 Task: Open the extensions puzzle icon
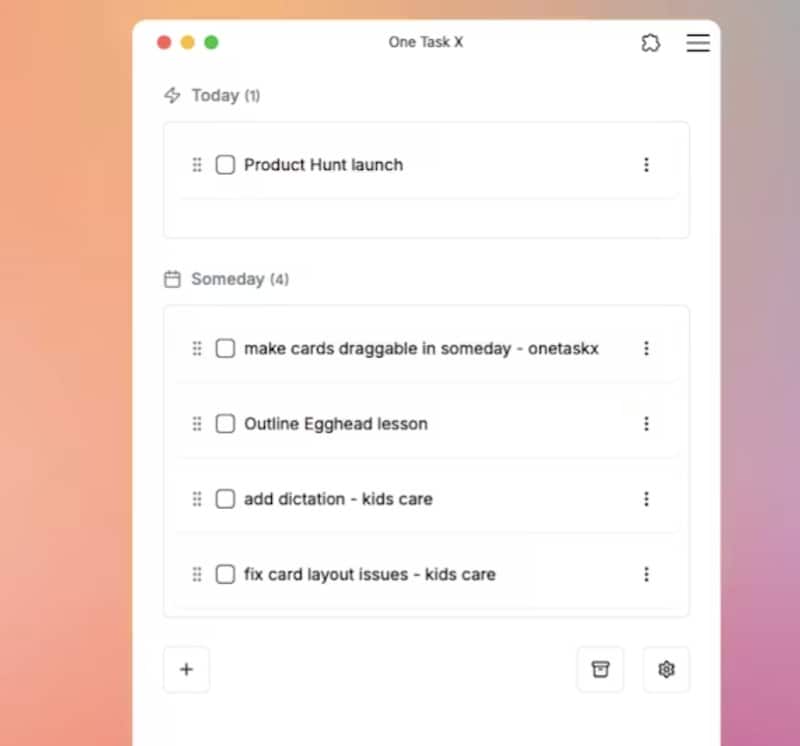tap(651, 43)
